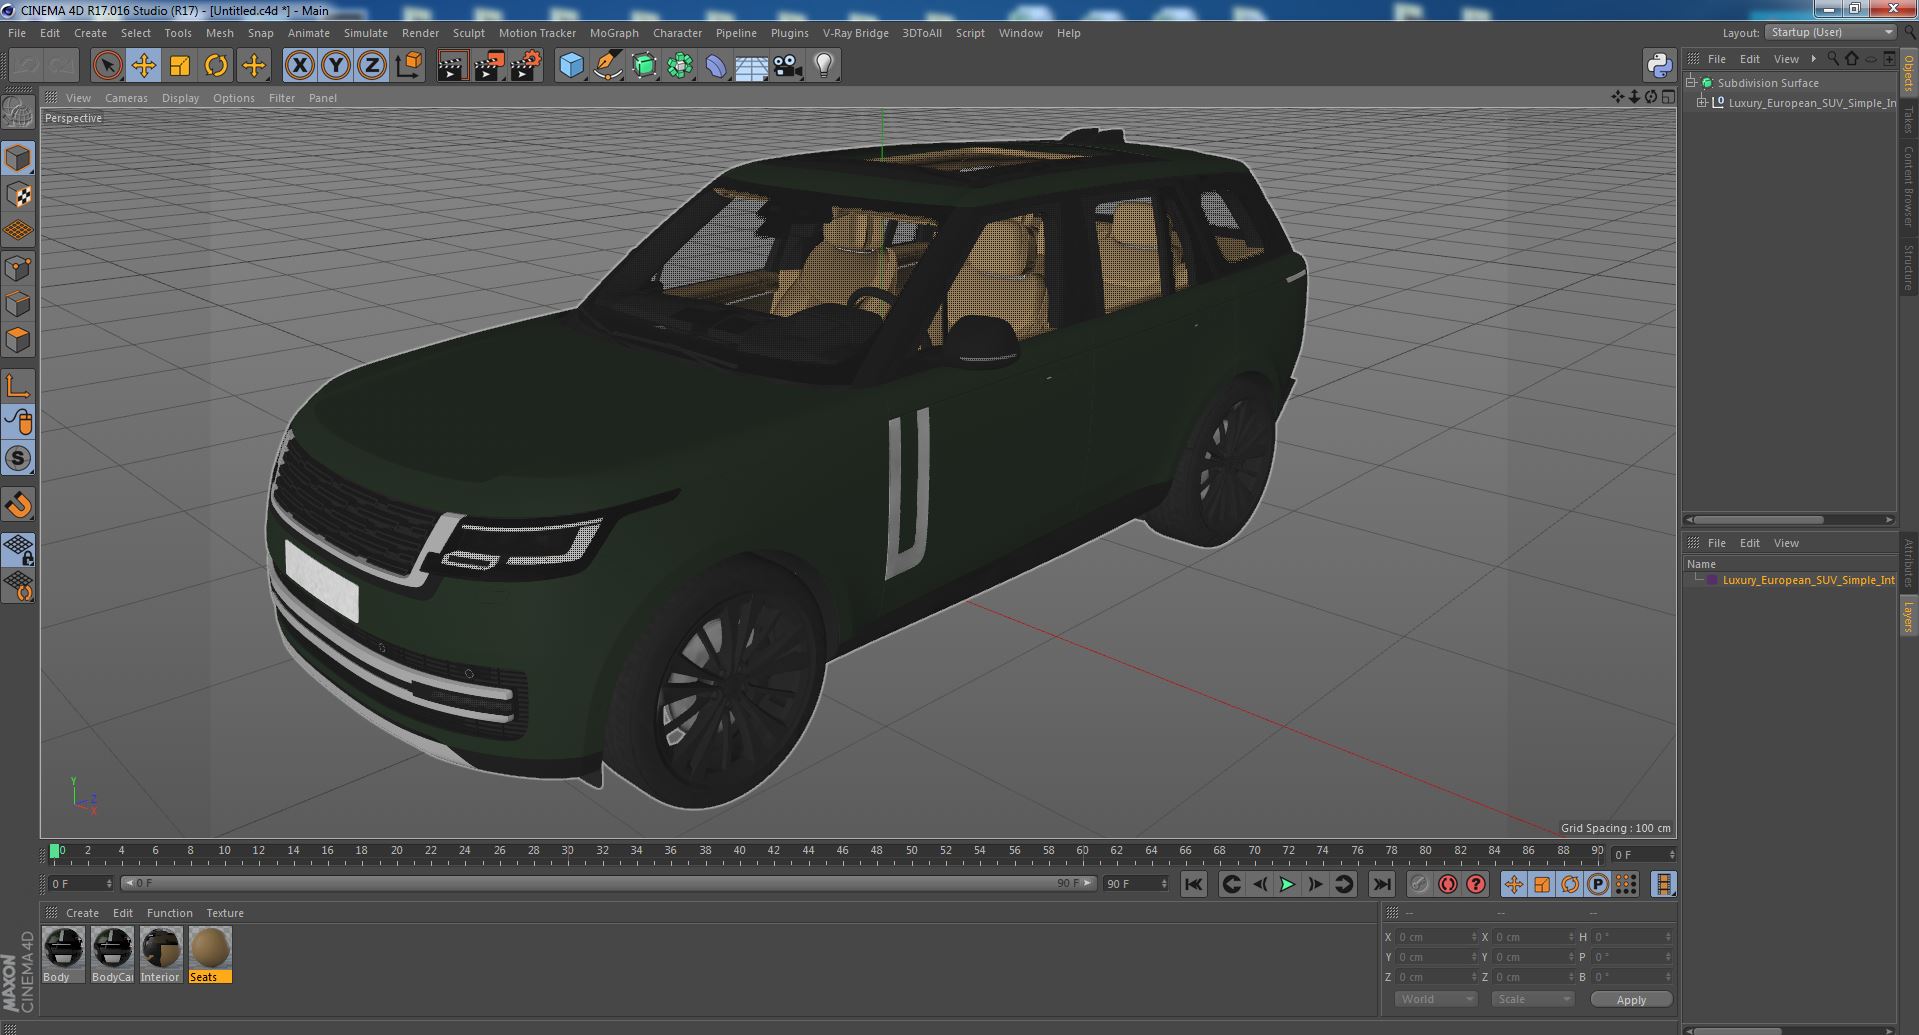Switch to Edges mode
Viewport: 1919px width, 1035px height.
[18, 303]
